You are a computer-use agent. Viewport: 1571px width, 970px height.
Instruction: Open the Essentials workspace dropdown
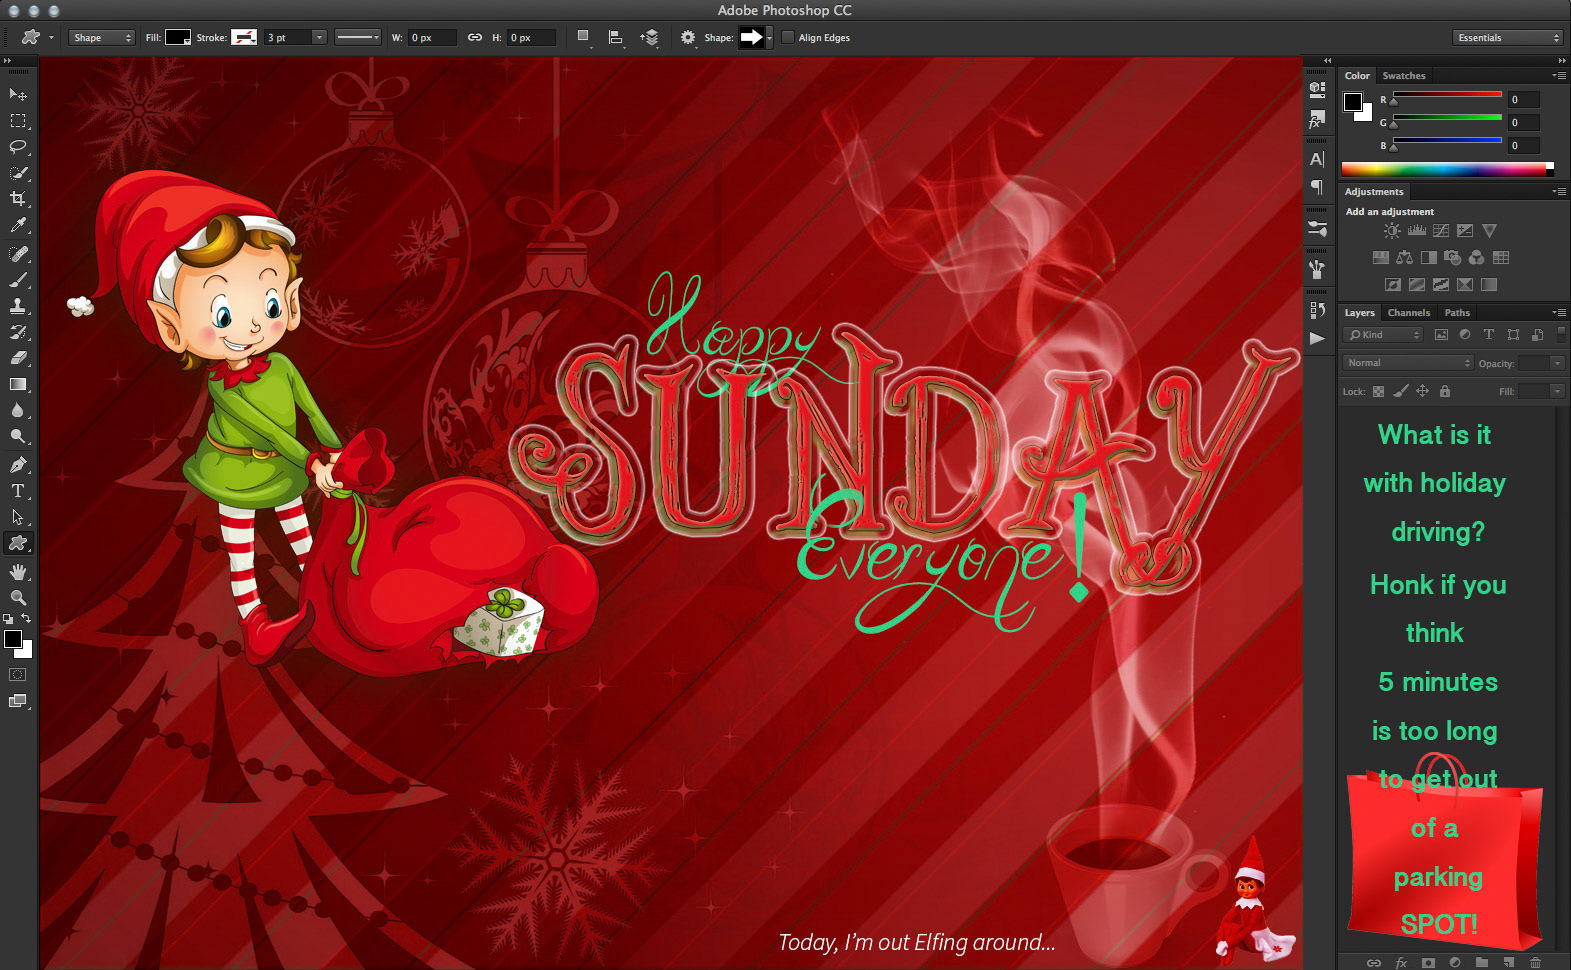click(1507, 38)
